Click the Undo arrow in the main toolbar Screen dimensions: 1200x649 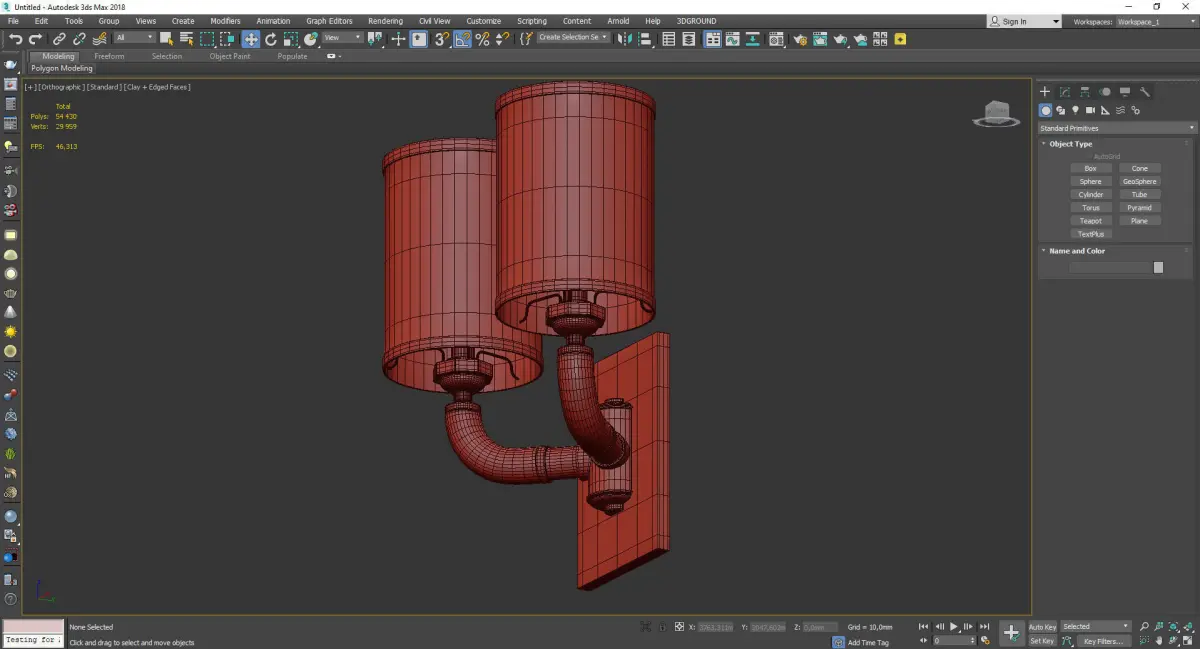[15, 39]
